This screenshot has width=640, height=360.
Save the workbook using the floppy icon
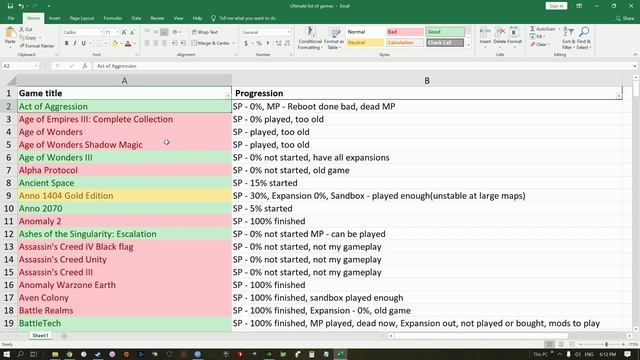pyautogui.click(x=10, y=6)
